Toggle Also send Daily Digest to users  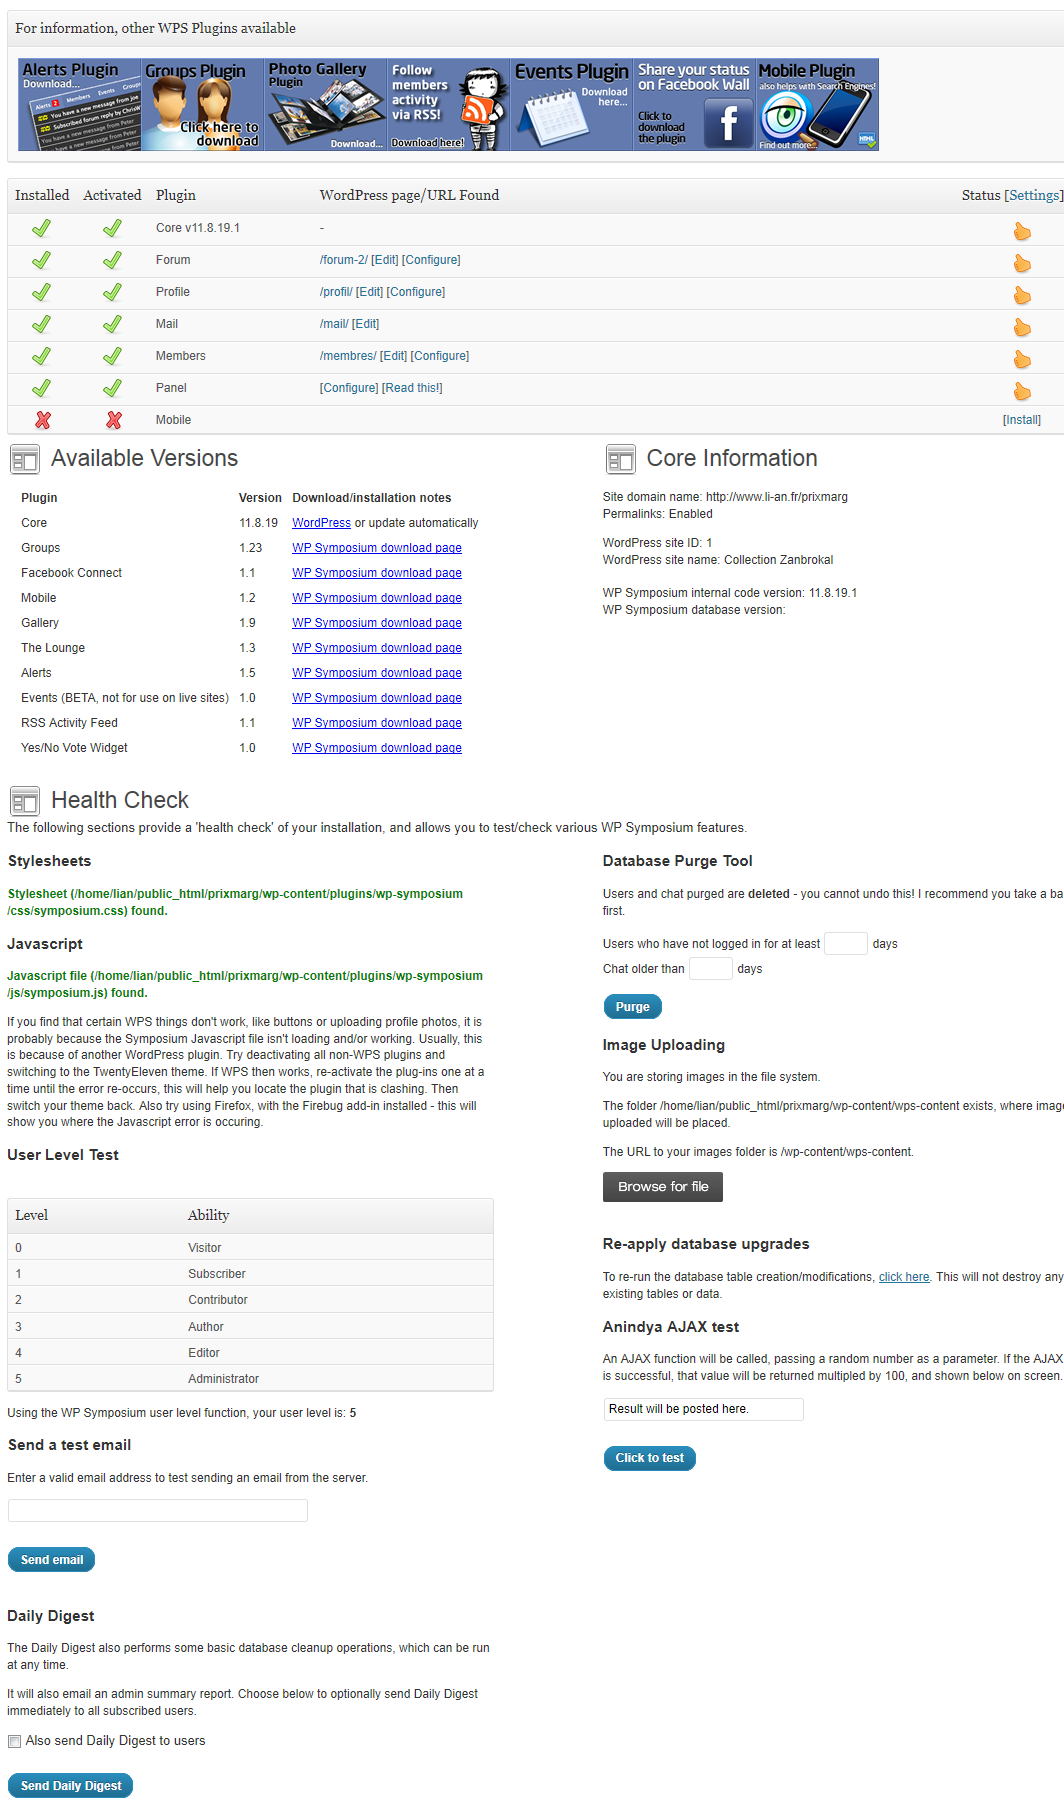point(14,1741)
